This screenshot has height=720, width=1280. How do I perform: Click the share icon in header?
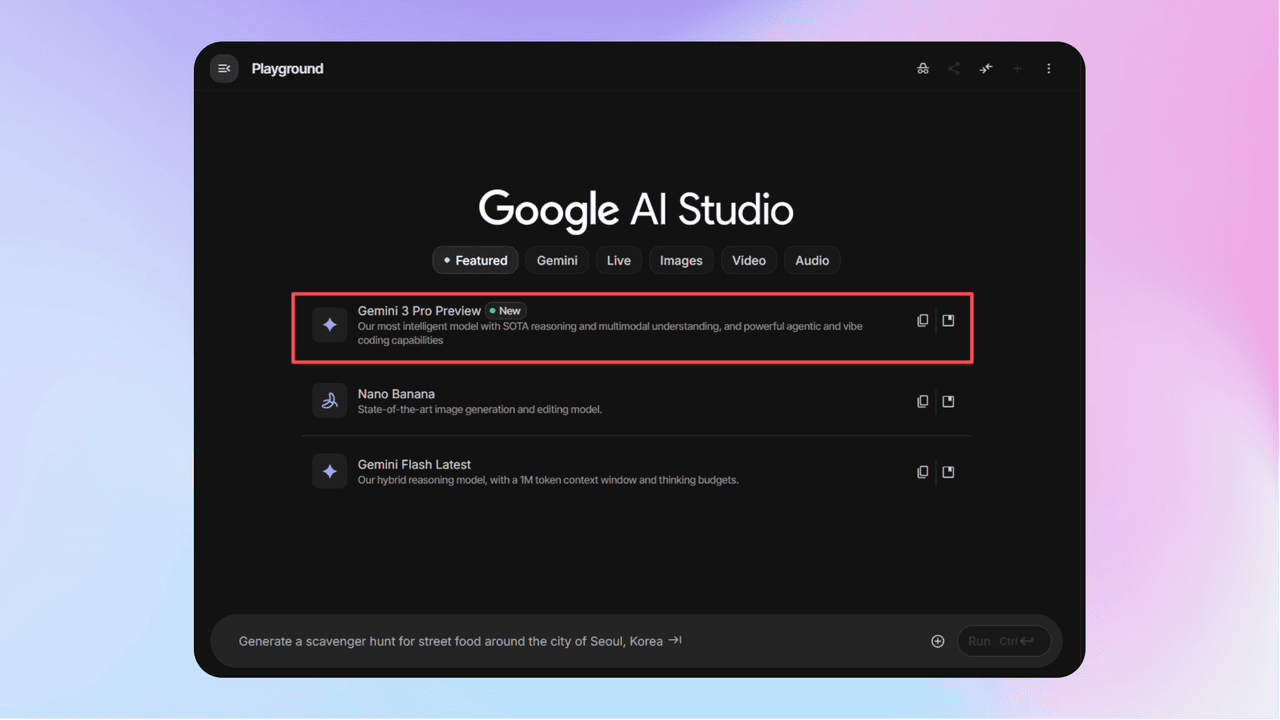954,69
